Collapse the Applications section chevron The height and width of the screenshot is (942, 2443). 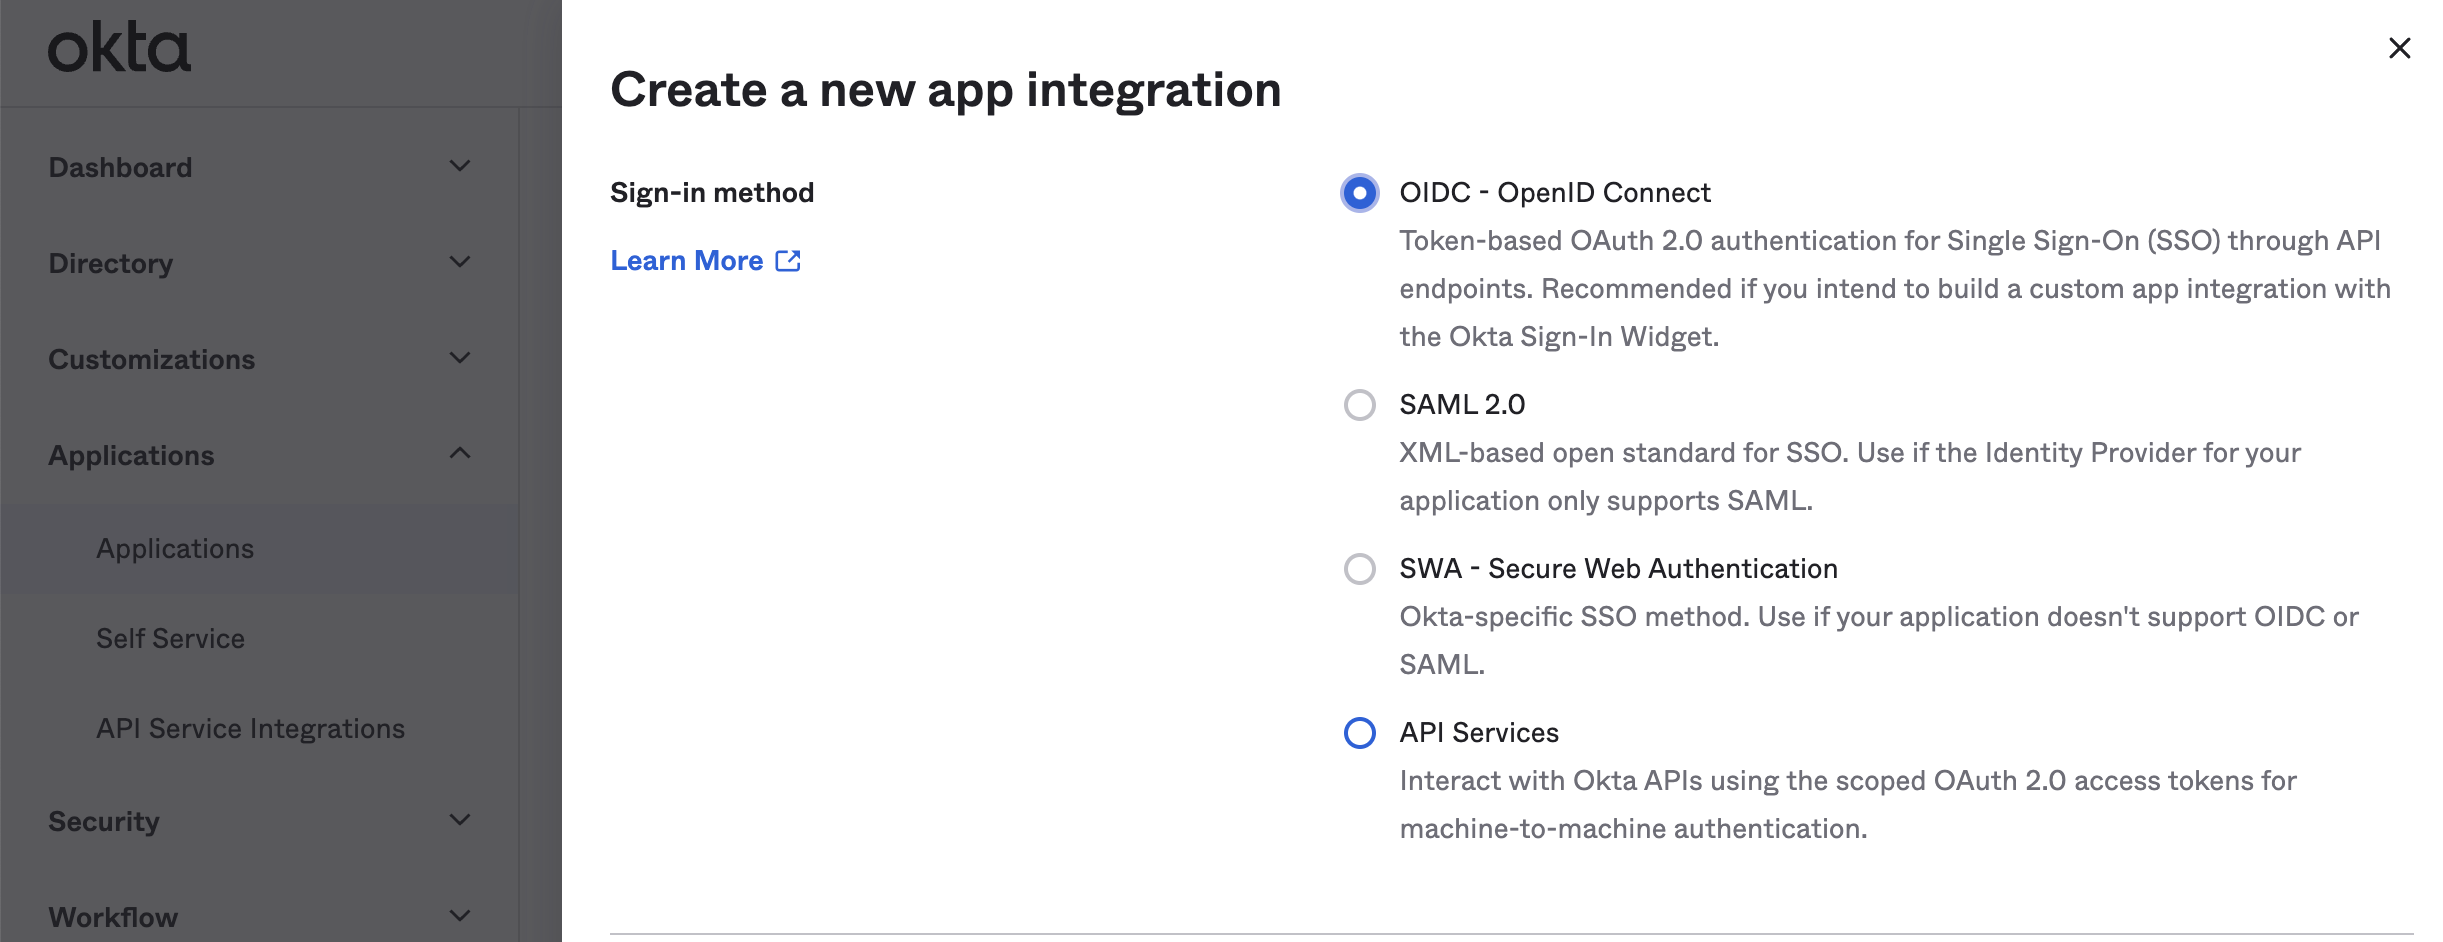460,454
